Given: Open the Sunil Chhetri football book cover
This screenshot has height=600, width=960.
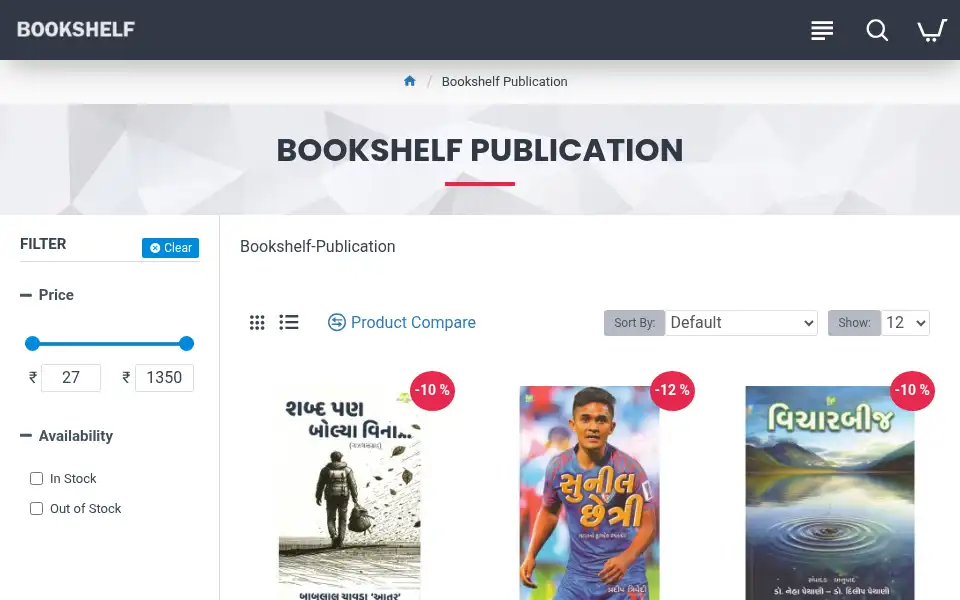Looking at the screenshot, I should coord(590,493).
